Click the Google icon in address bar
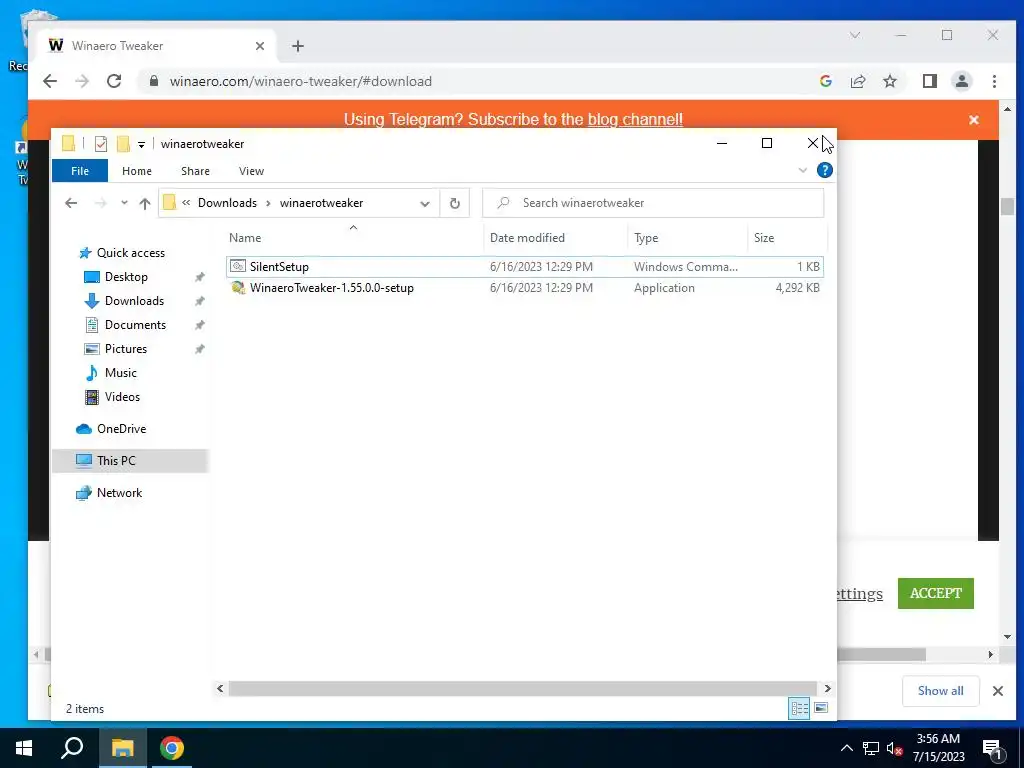The width and height of the screenshot is (1024, 768). (825, 81)
